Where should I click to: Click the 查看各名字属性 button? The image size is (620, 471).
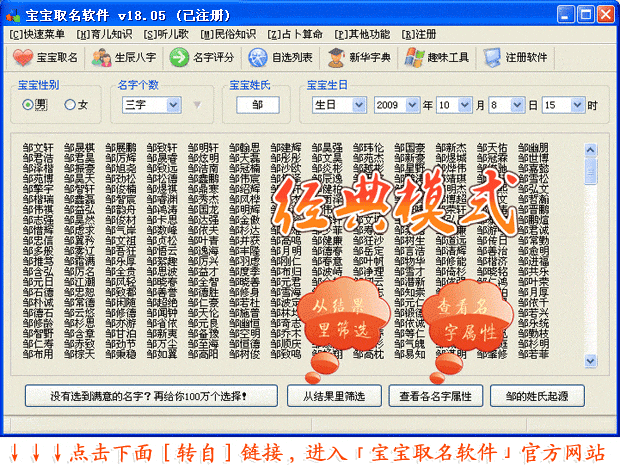436,396
